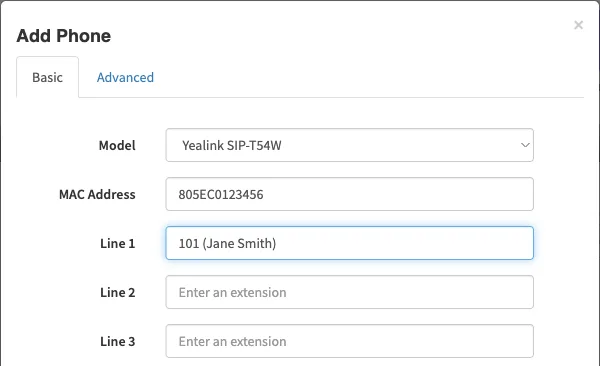This screenshot has height=366, width=600.
Task: Click the Line 1 label
Action: (117, 243)
